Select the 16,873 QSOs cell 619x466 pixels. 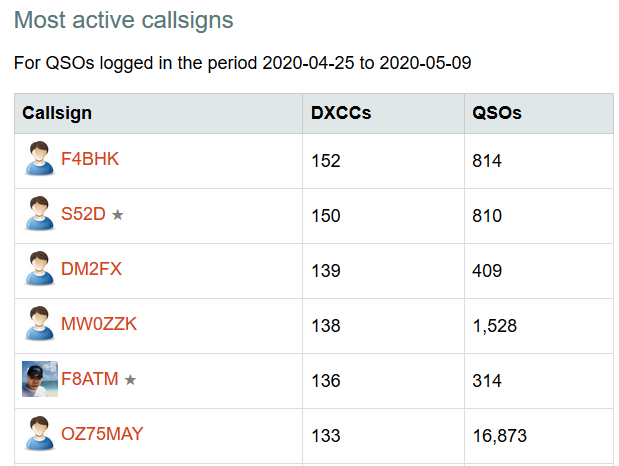(500, 436)
